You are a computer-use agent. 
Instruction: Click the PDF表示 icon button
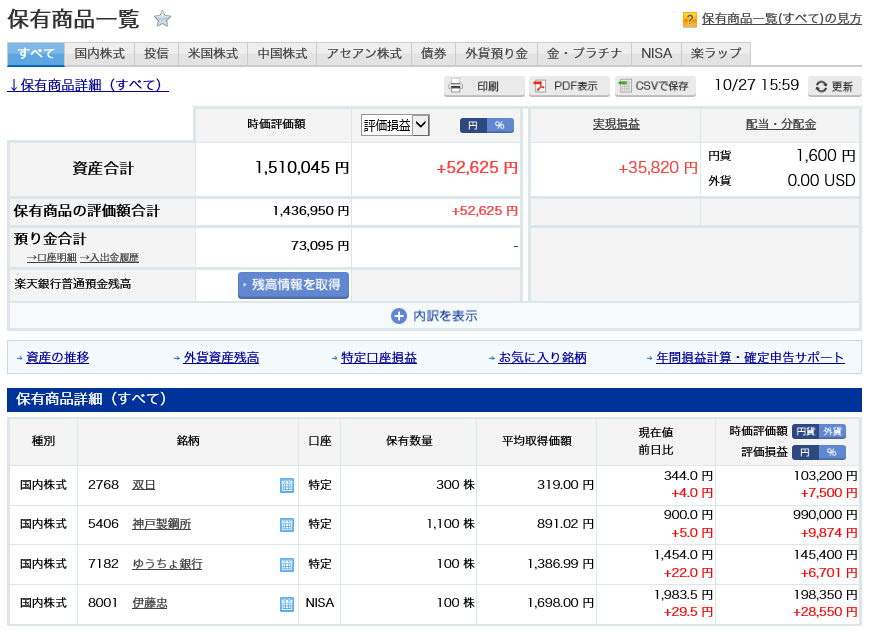click(541, 86)
